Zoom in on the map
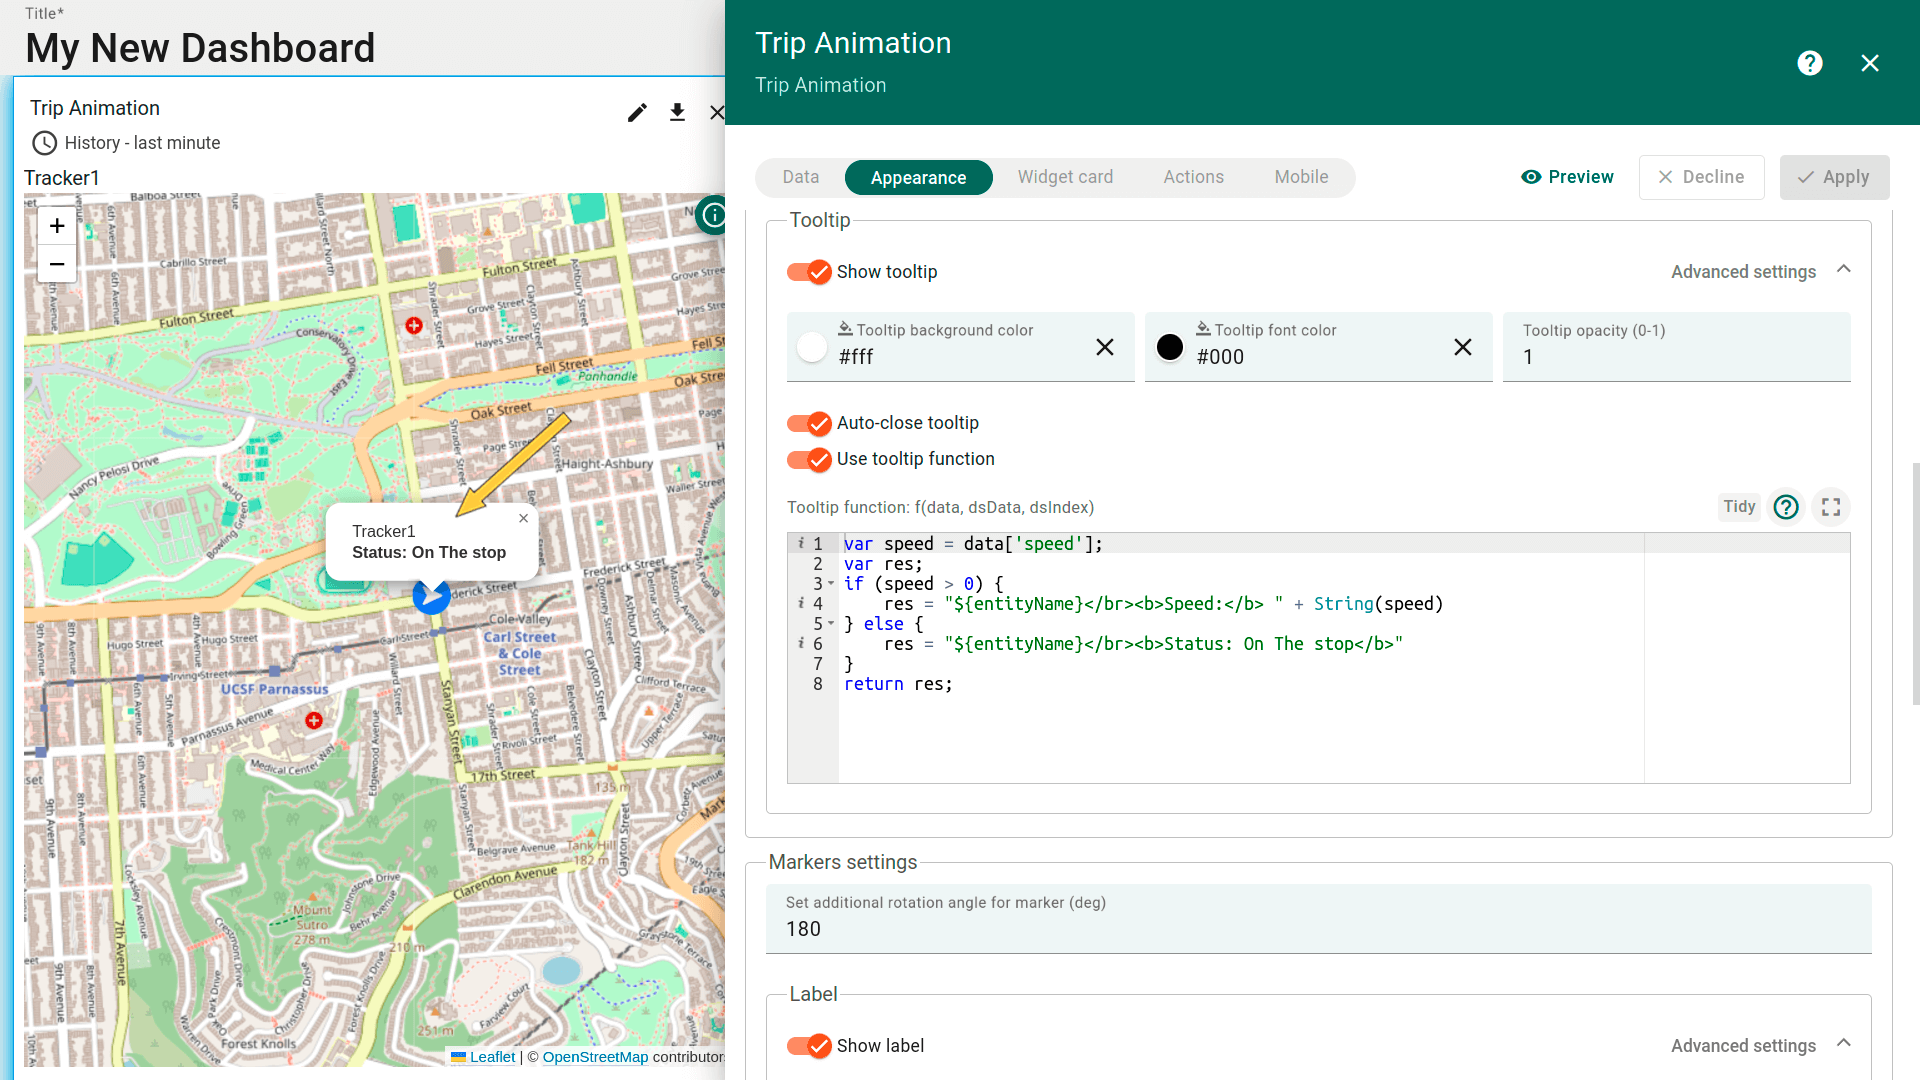Screen dimensions: 1920x1080 pyautogui.click(x=57, y=226)
